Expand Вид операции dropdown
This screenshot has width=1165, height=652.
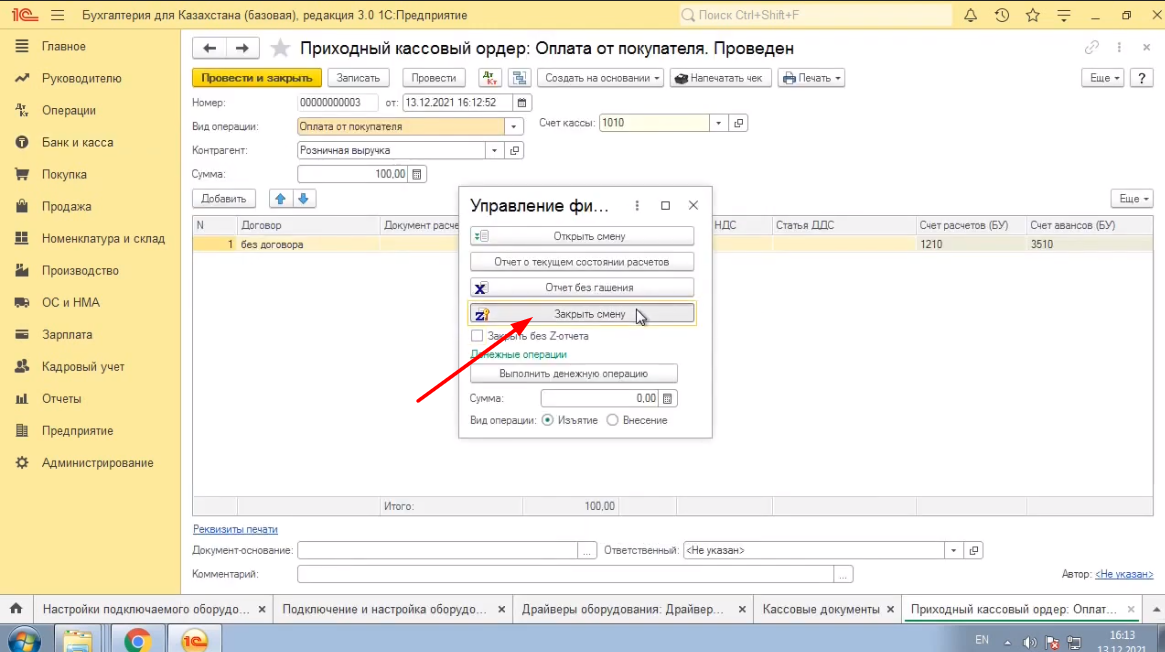(514, 127)
